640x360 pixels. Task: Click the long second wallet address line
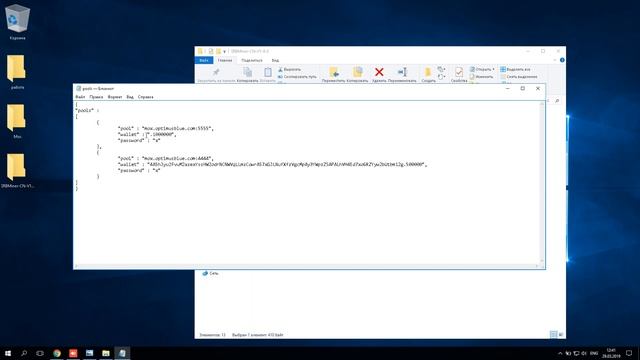pyautogui.click(x=272, y=164)
